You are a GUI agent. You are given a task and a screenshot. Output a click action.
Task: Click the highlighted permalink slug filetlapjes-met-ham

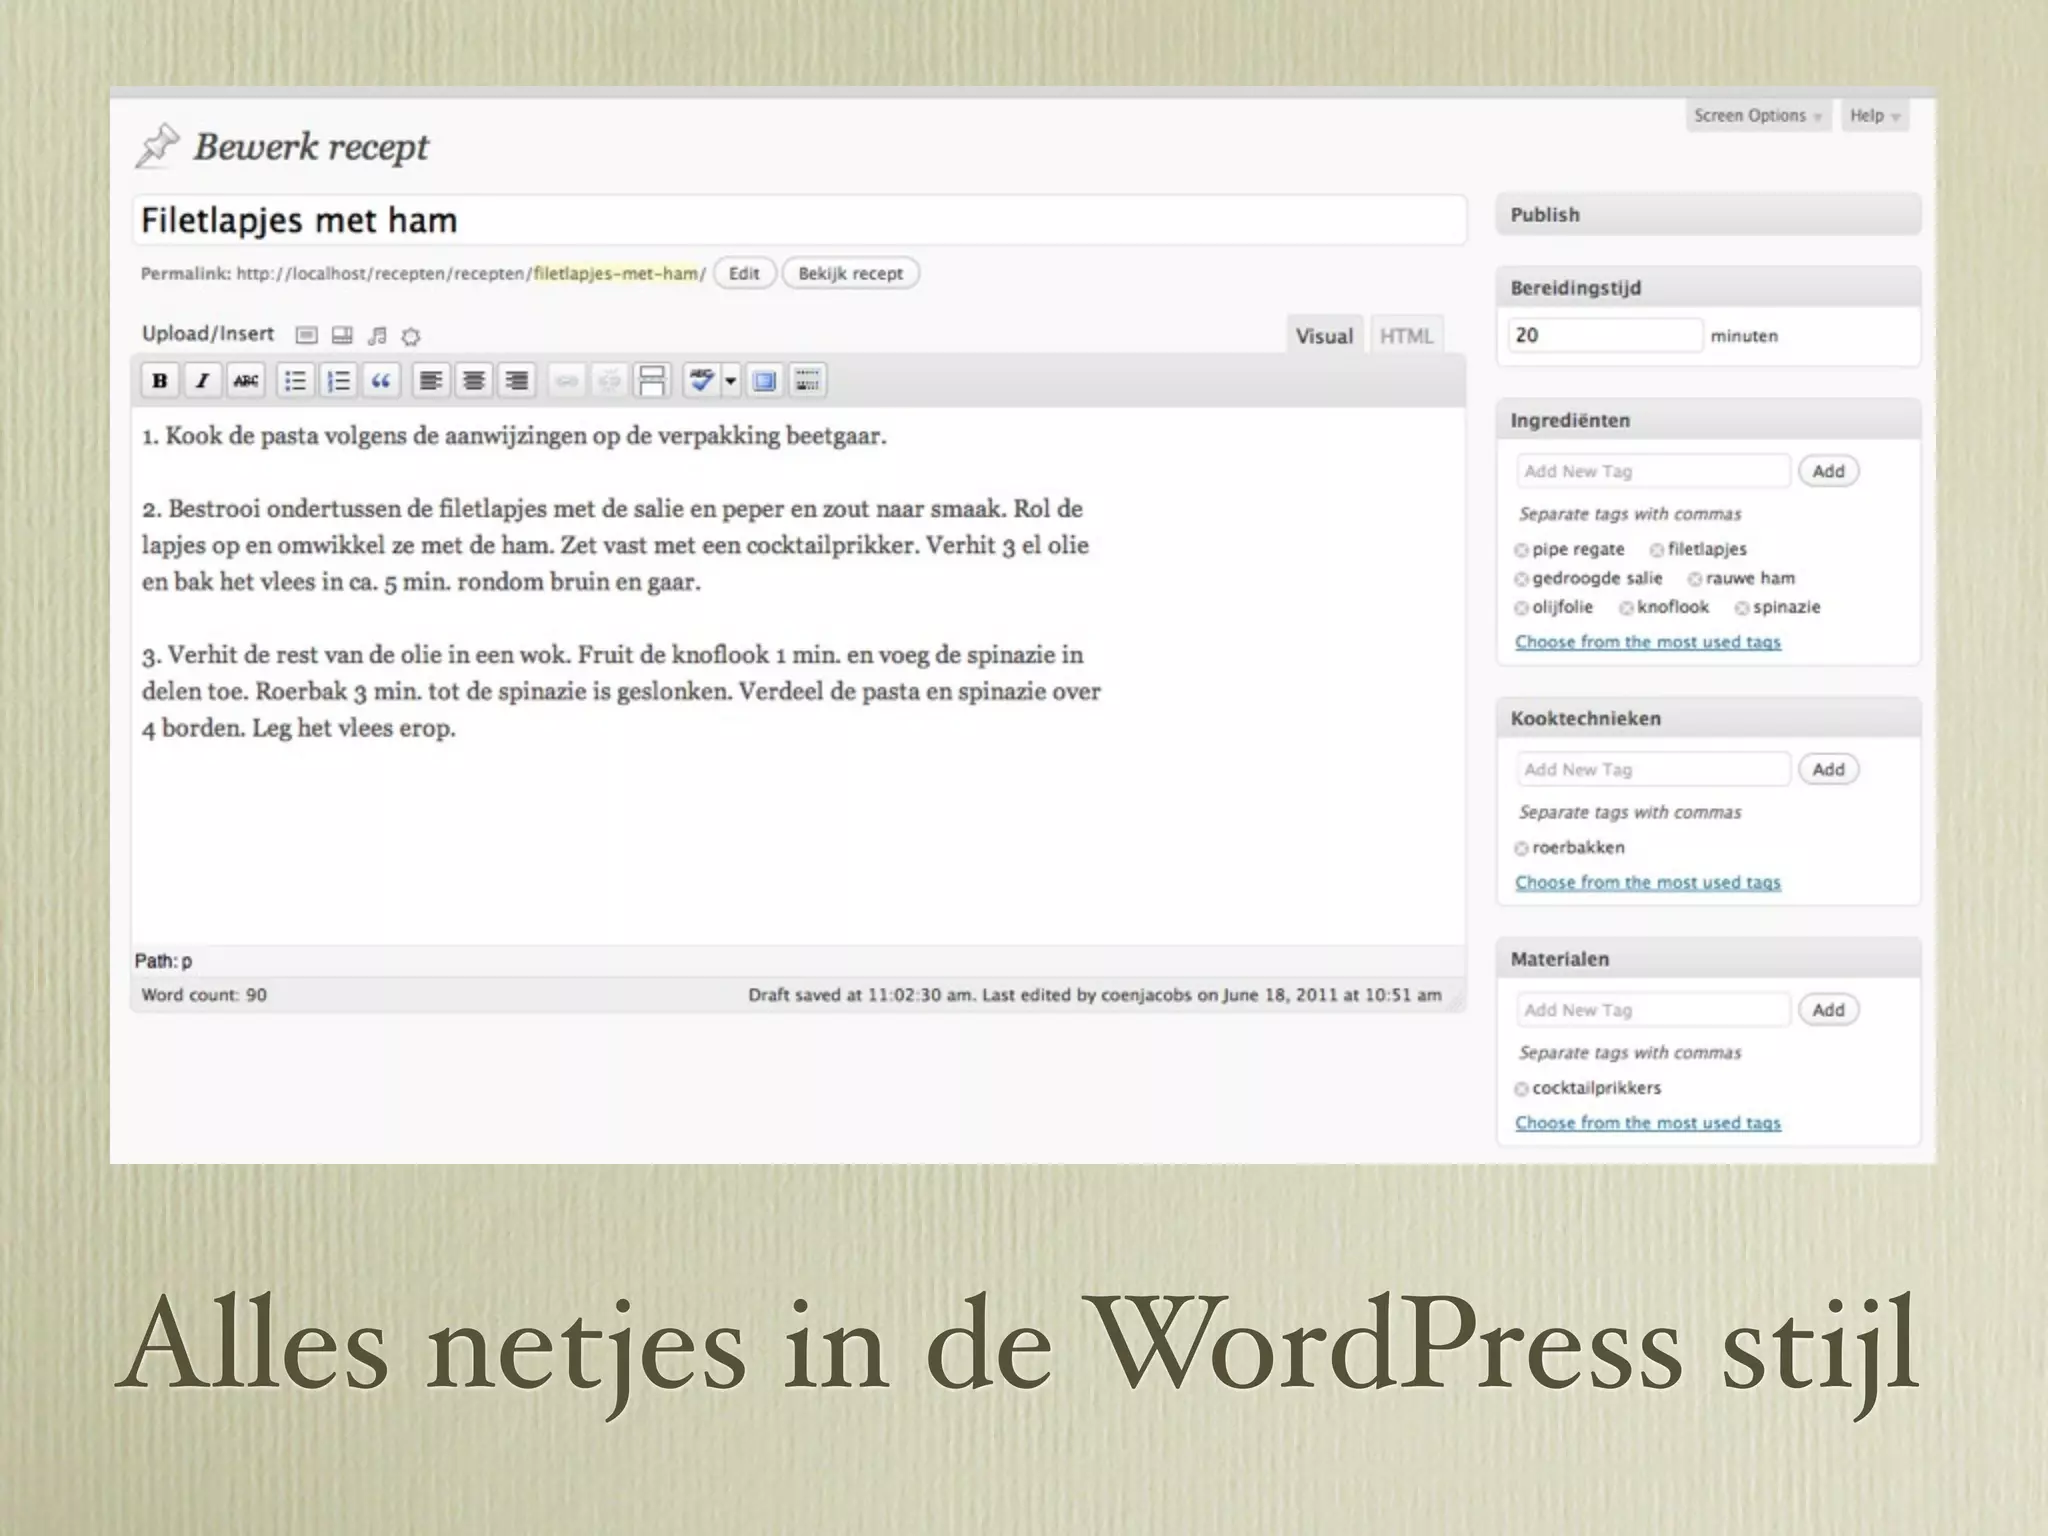pos(615,273)
